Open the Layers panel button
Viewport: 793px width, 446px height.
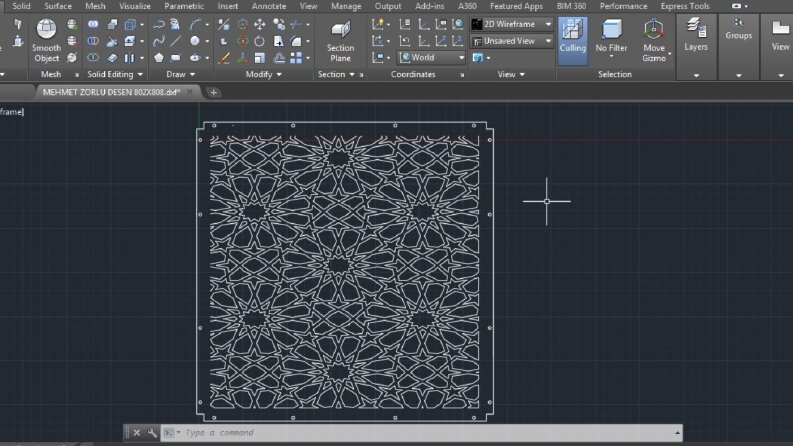pyautogui.click(x=696, y=34)
